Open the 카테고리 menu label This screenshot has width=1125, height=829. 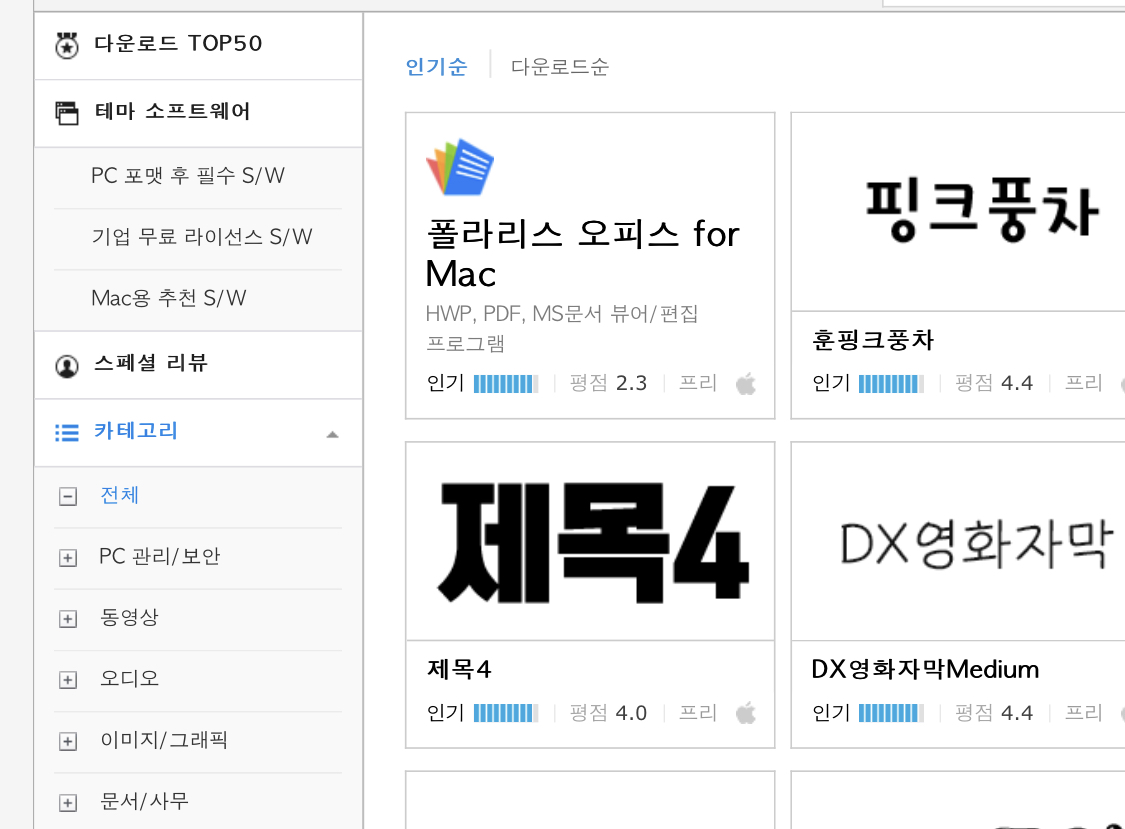(136, 431)
